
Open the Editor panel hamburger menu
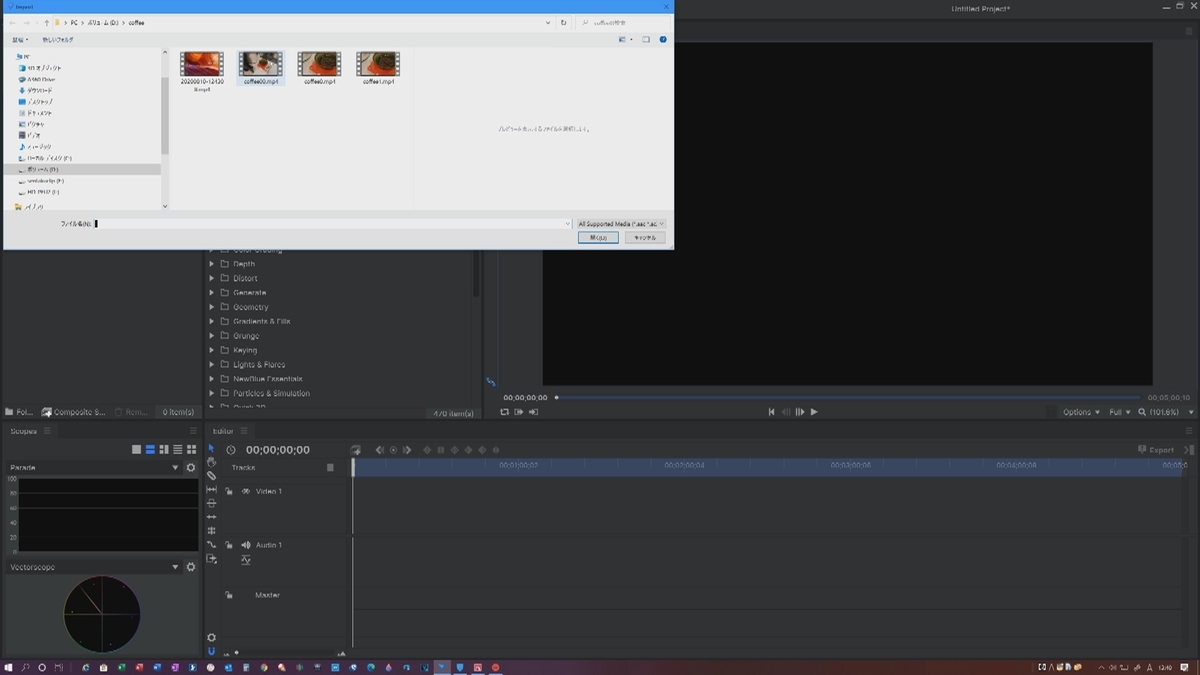tap(244, 431)
